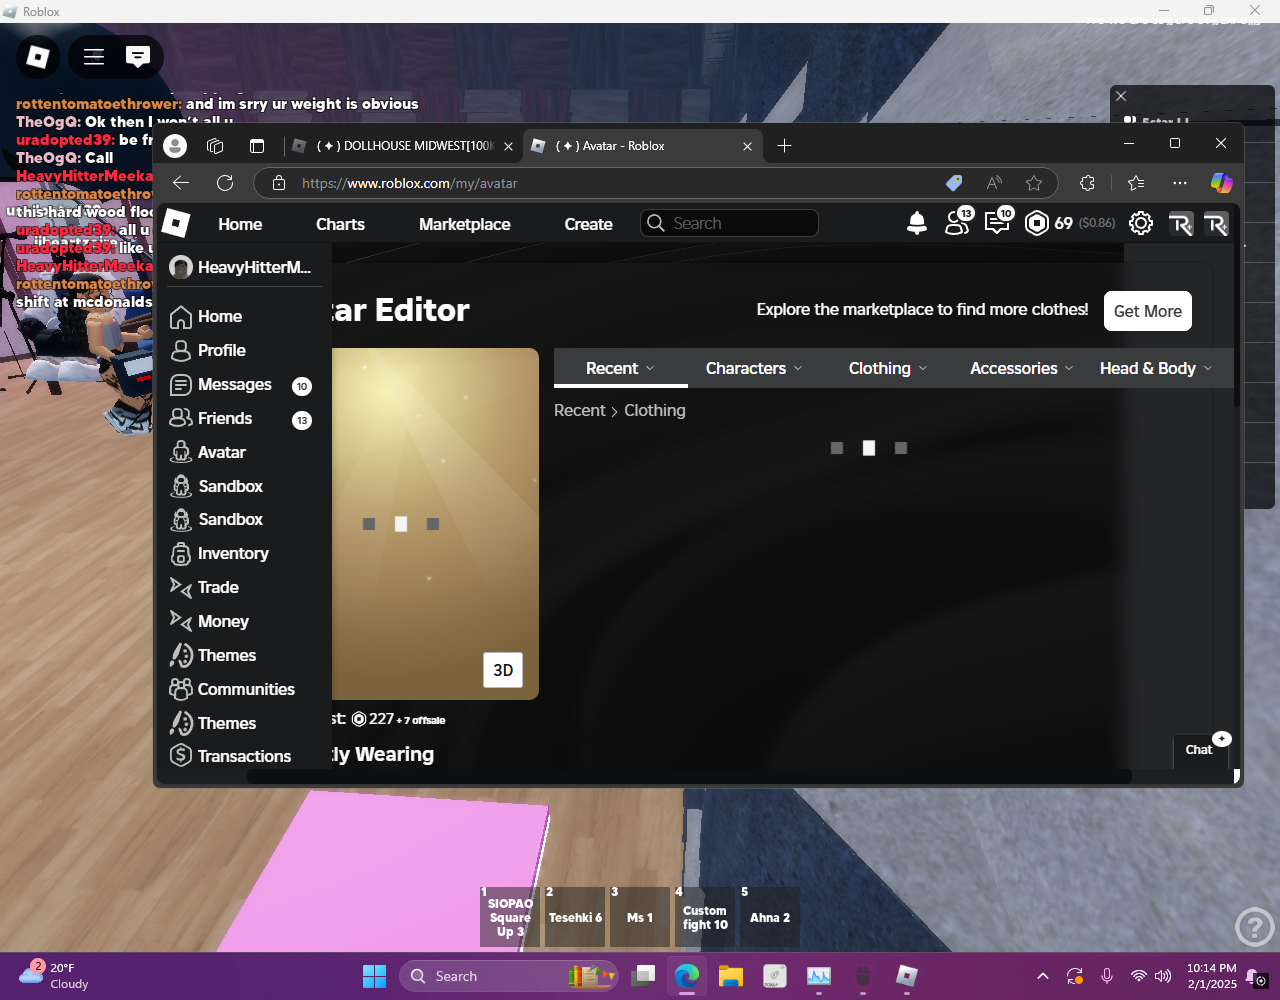
Task: Expand the Characters dropdown tab
Action: tap(754, 368)
